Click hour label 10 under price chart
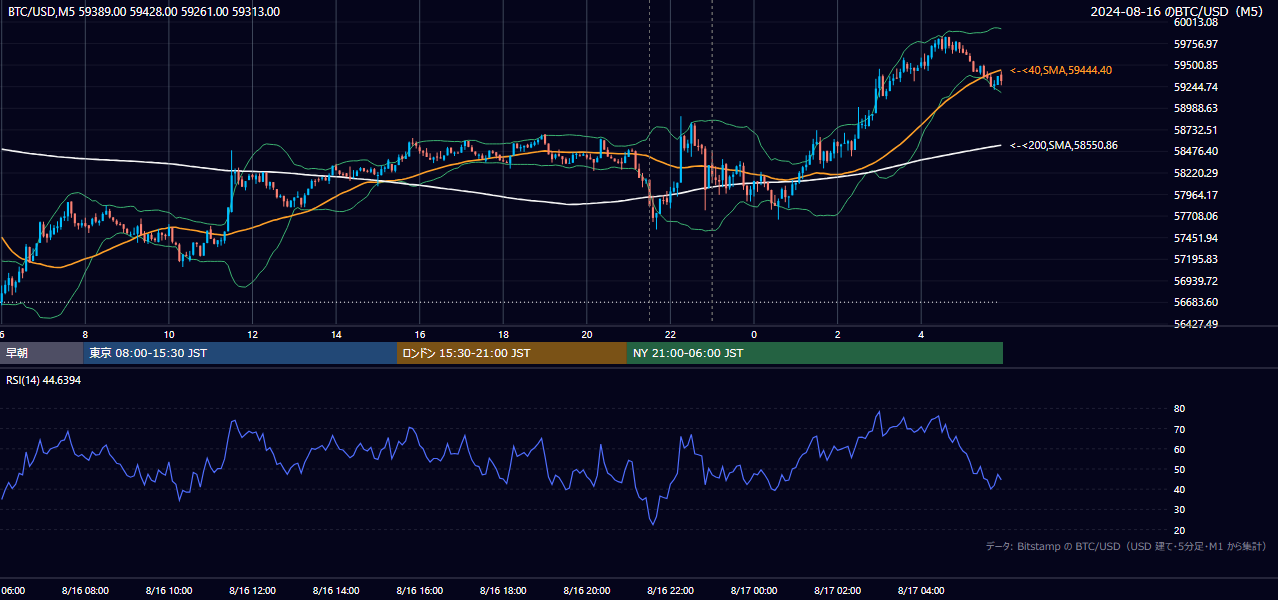 (169, 334)
